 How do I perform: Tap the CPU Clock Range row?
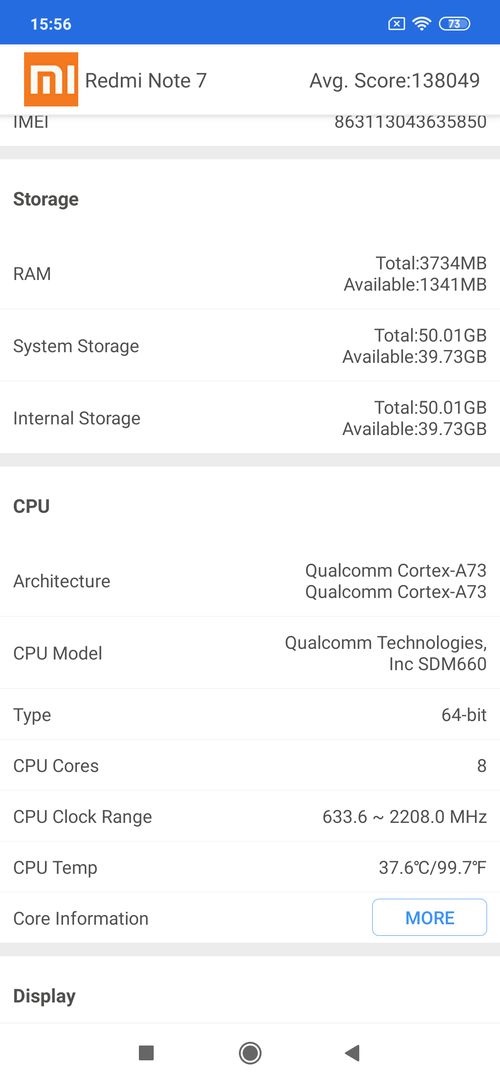250,816
